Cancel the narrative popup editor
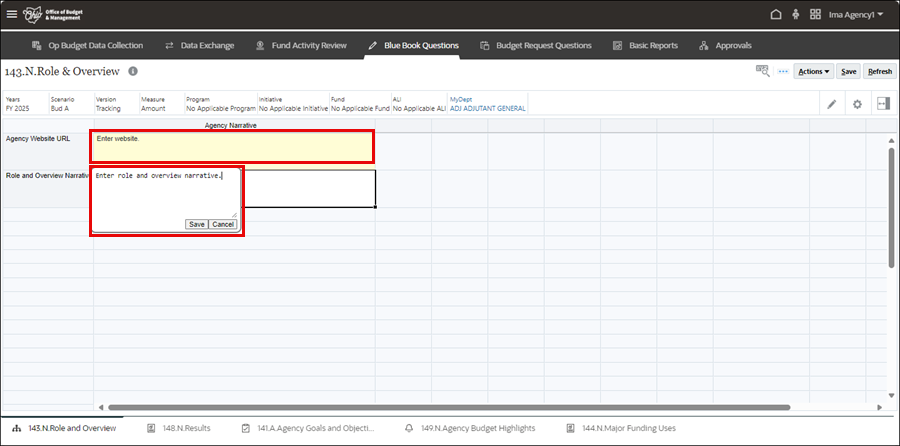The height and width of the screenshot is (446, 900). coord(223,224)
